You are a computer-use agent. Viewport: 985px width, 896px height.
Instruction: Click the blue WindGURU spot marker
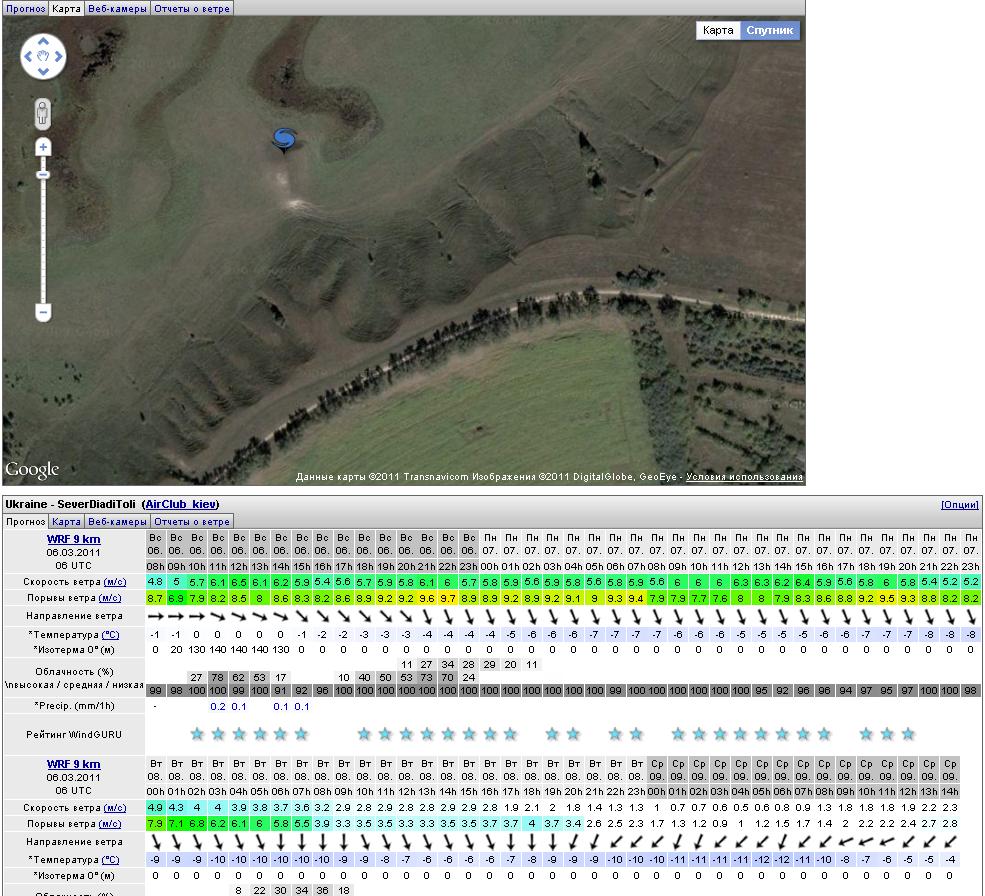pos(284,140)
